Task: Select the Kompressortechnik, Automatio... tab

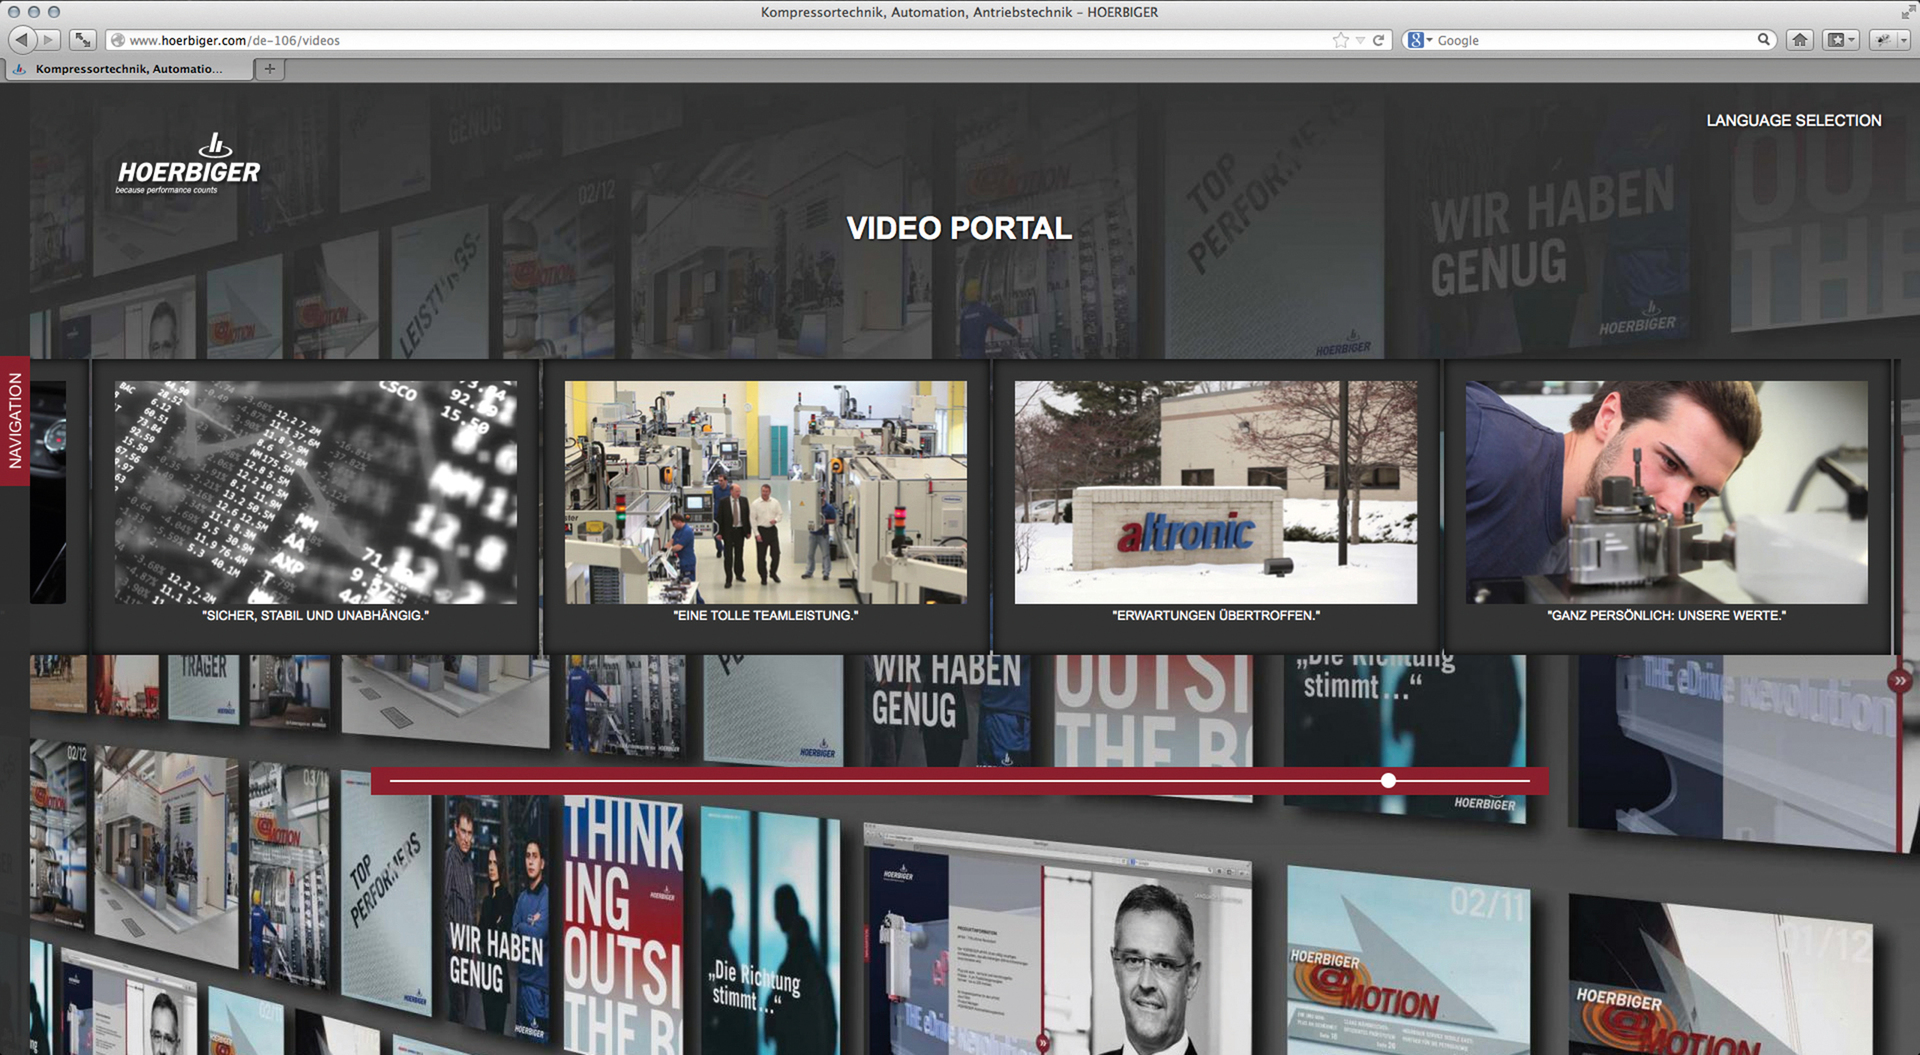Action: 128,69
